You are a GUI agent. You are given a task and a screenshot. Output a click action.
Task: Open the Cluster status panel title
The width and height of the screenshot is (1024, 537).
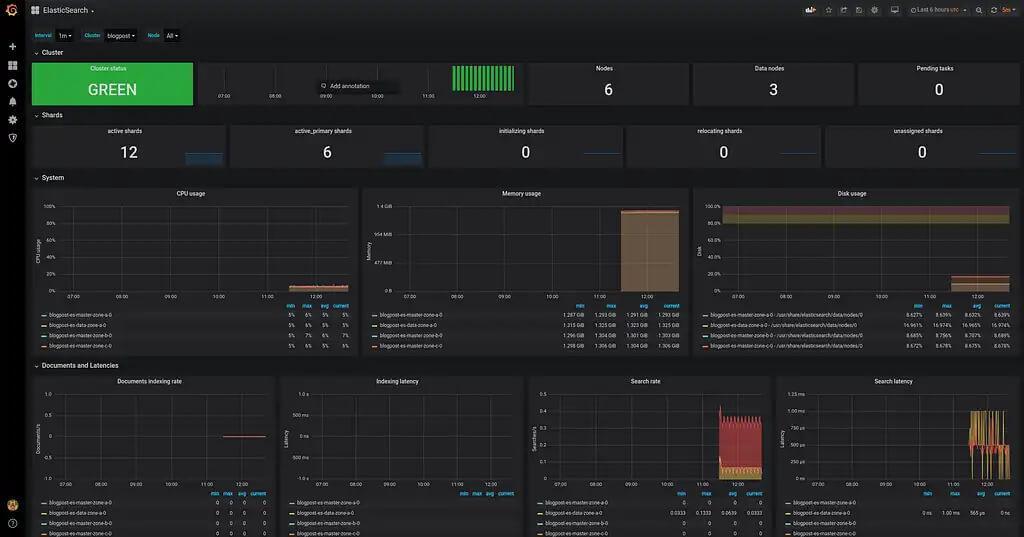pos(108,68)
